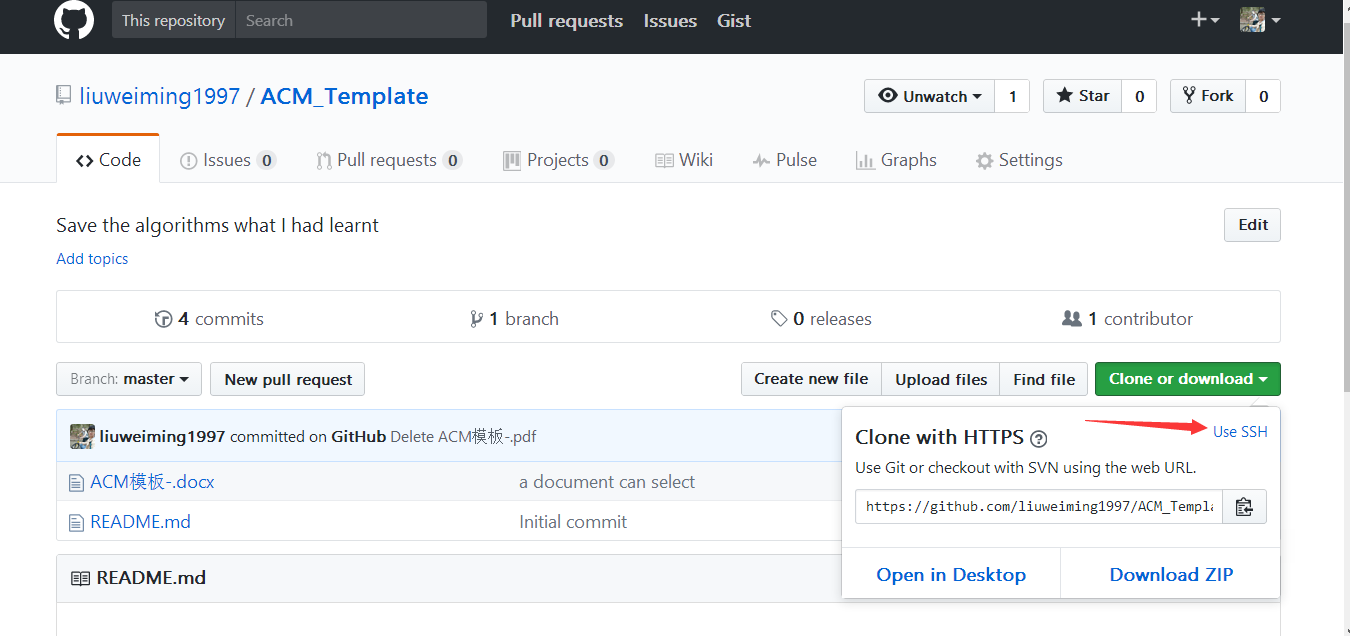The height and width of the screenshot is (636, 1350).
Task: Click Download ZIP
Action: 1171,575
